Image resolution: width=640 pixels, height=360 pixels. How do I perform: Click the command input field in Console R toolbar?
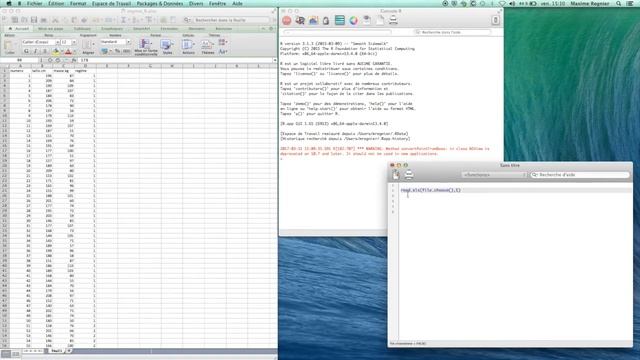(x=337, y=32)
